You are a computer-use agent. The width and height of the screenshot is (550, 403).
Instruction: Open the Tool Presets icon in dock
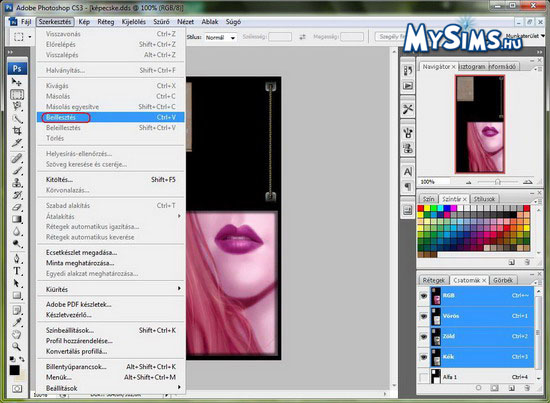pos(408,109)
